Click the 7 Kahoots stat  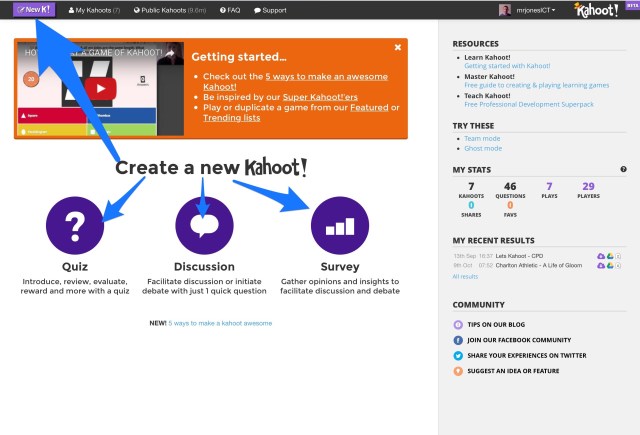pyautogui.click(x=471, y=190)
